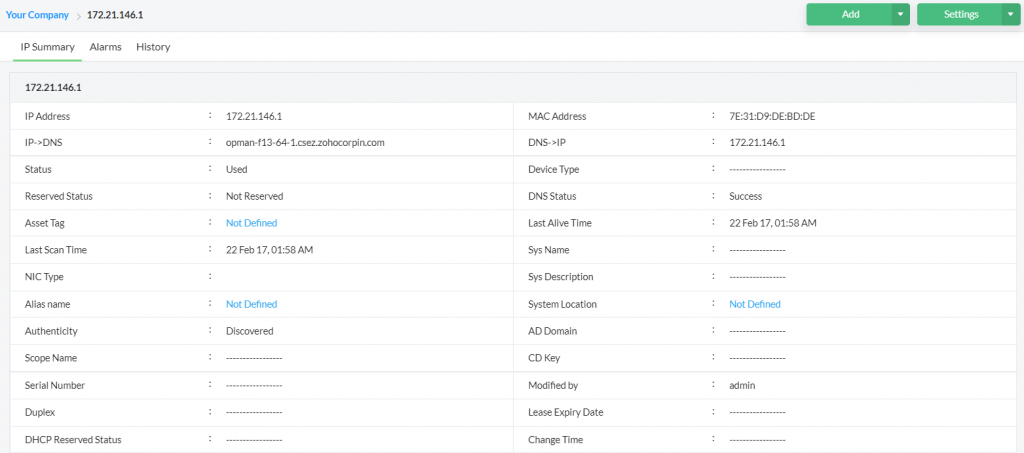The image size is (1024, 453).
Task: Define System Location via Not Defined link
Action: [754, 304]
